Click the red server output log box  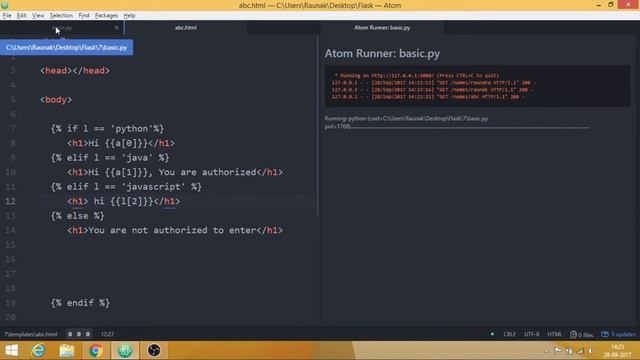pyautogui.click(x=478, y=86)
